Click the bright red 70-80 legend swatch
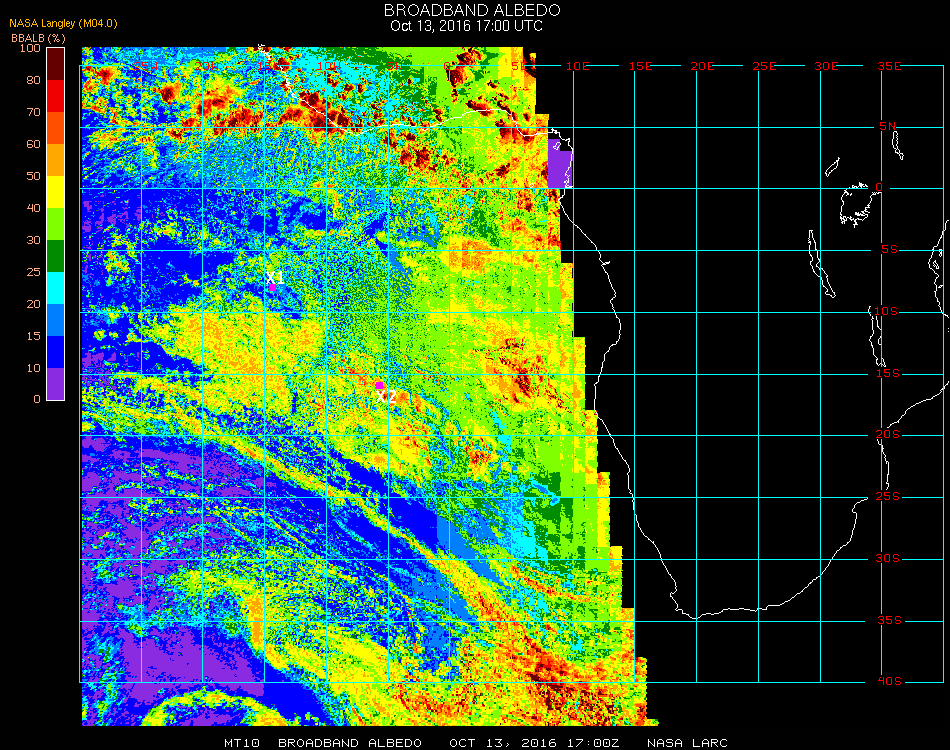 pyautogui.click(x=56, y=96)
